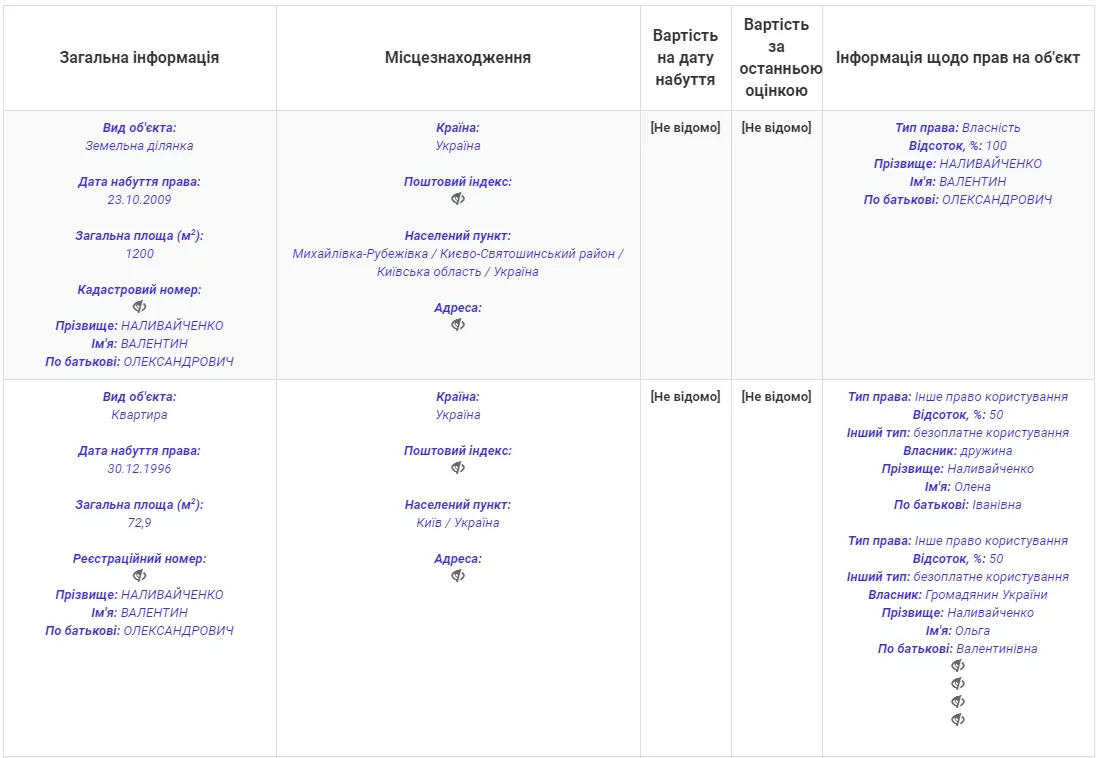The height and width of the screenshot is (758, 1116).
Task: Click the Земельна ділянка object type value
Action: [x=139, y=146]
